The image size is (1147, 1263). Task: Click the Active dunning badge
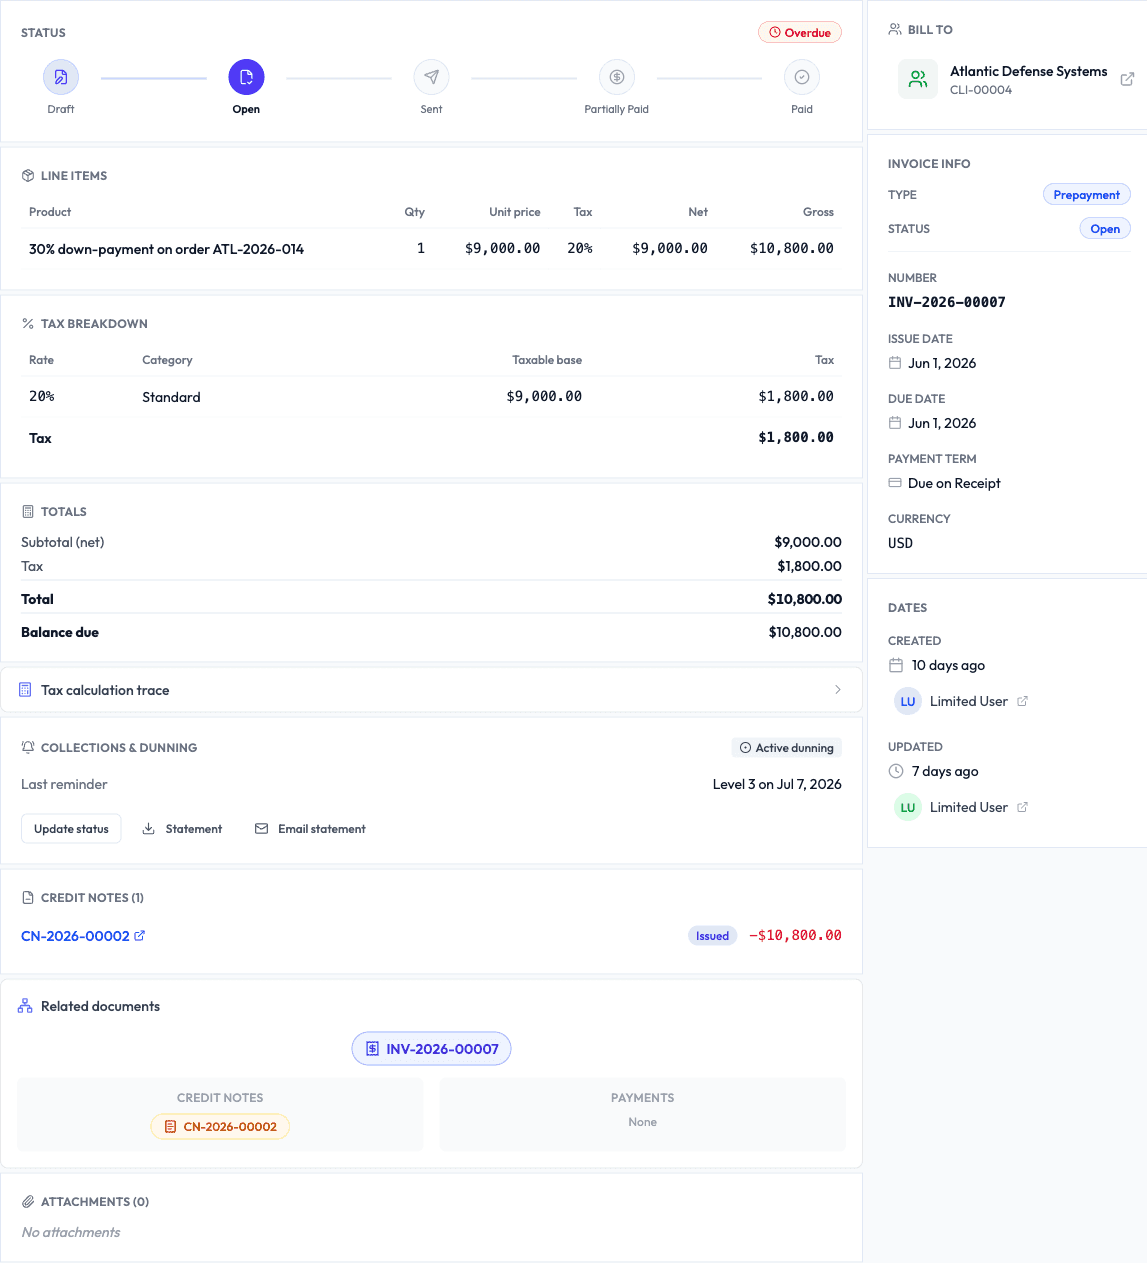click(786, 748)
